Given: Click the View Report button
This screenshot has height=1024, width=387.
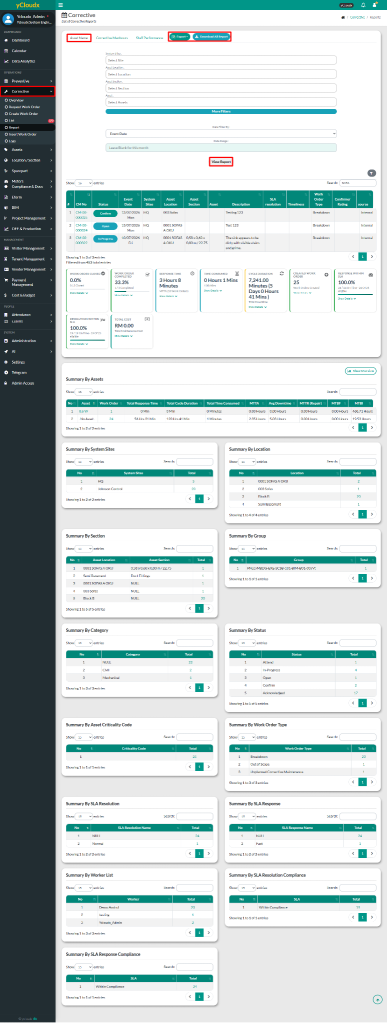Looking at the screenshot, I should coord(221,161).
